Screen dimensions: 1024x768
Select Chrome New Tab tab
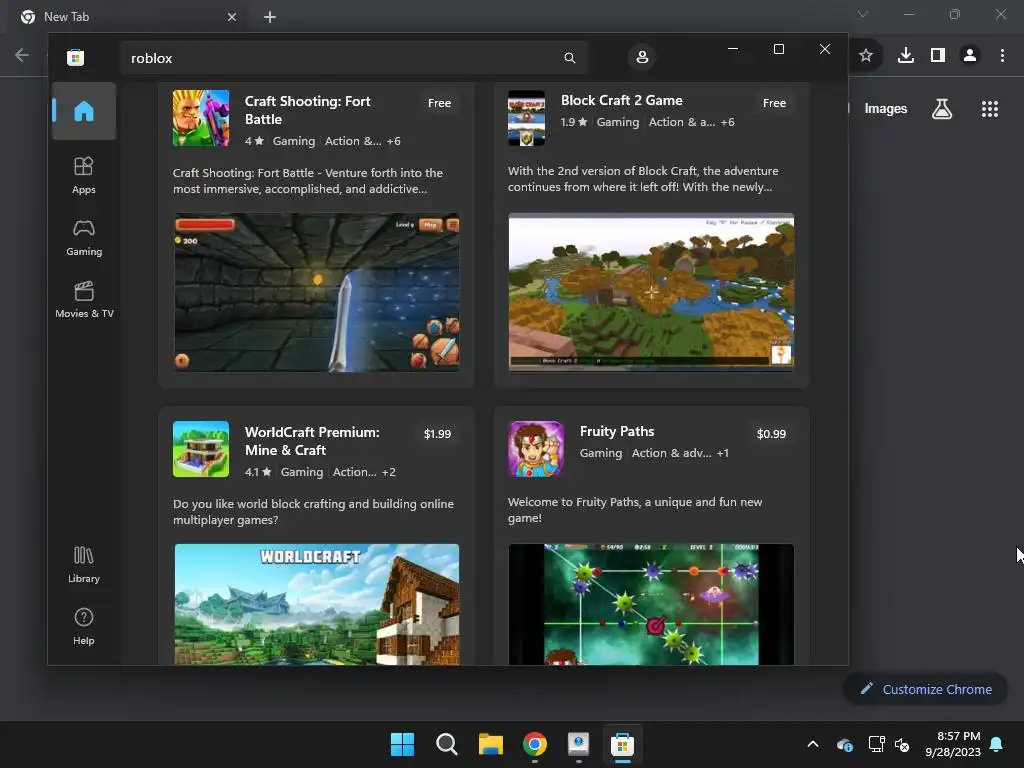click(x=127, y=17)
